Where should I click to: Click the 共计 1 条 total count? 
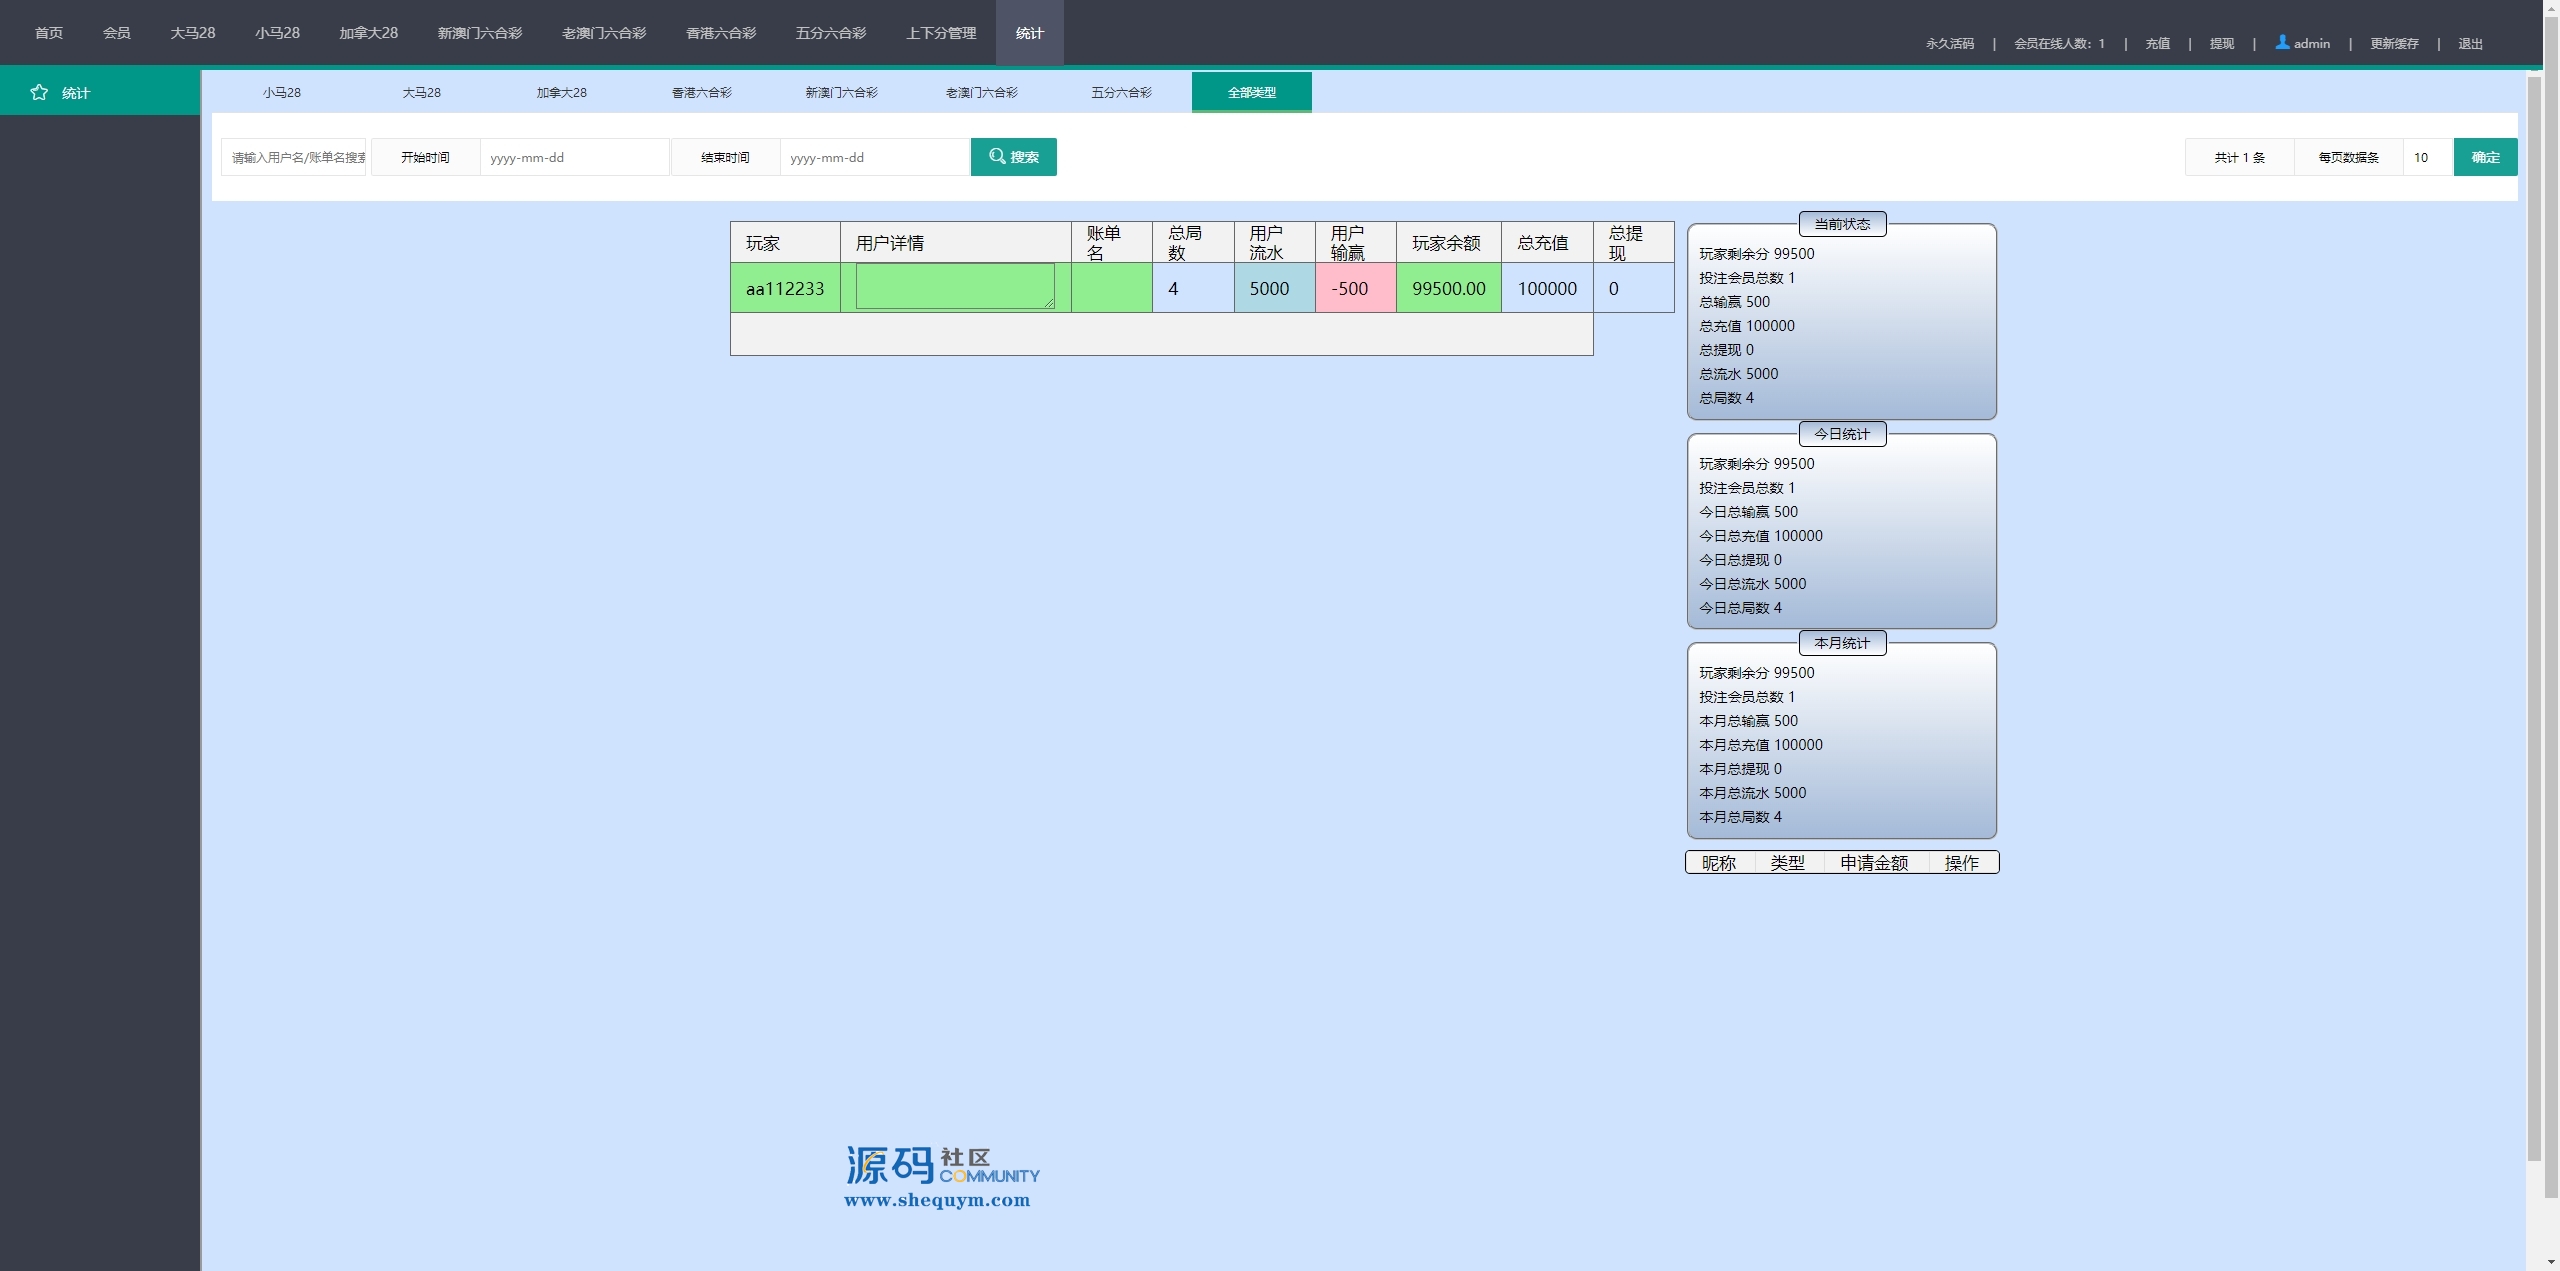2240,157
